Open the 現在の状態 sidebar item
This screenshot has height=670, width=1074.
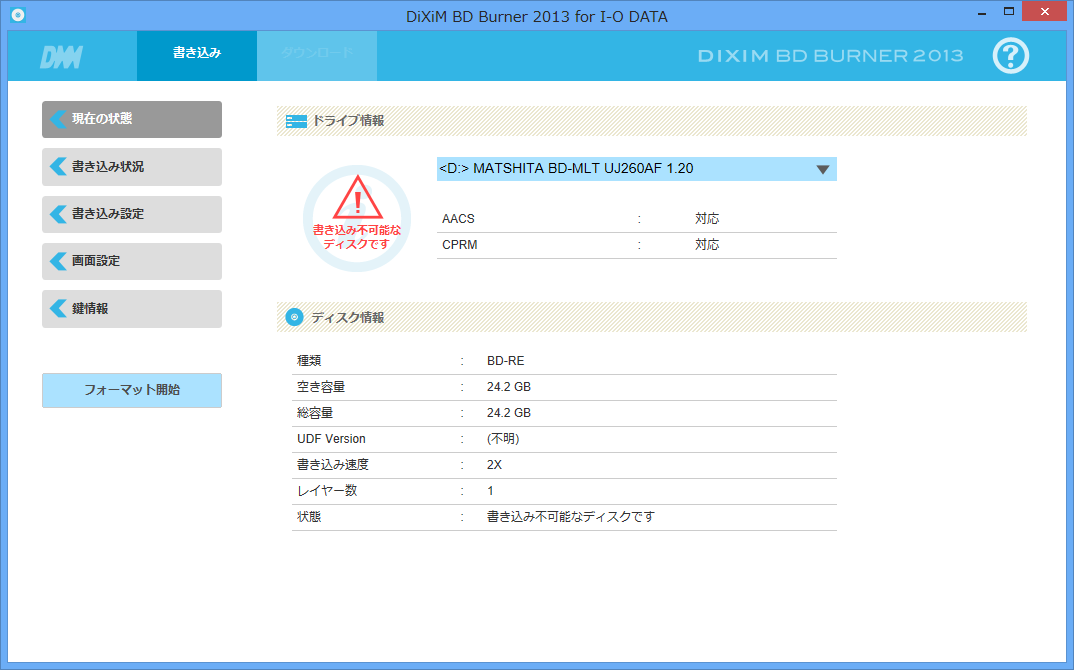tap(132, 119)
